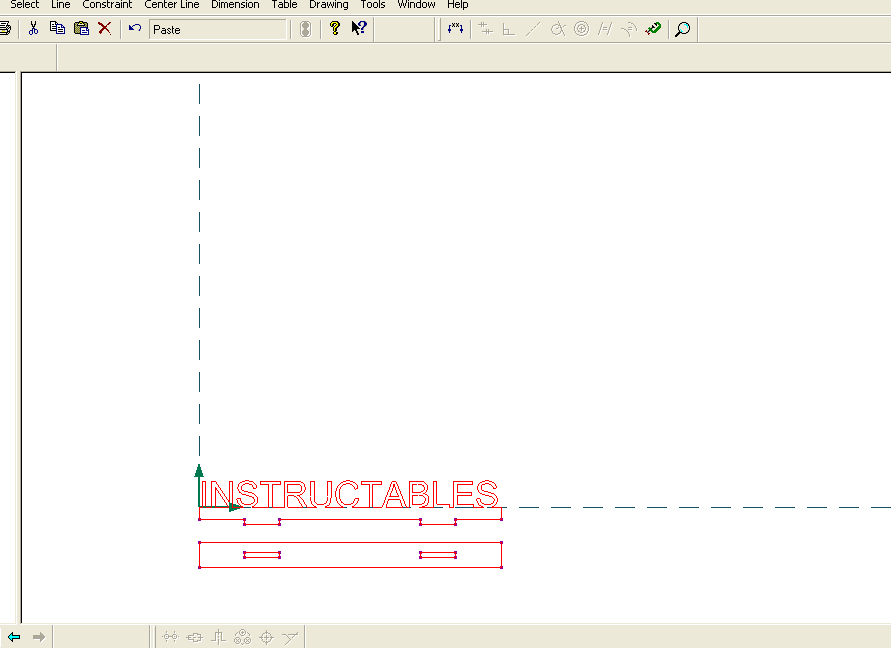Open the Select menu
891x648 pixels.
24,5
